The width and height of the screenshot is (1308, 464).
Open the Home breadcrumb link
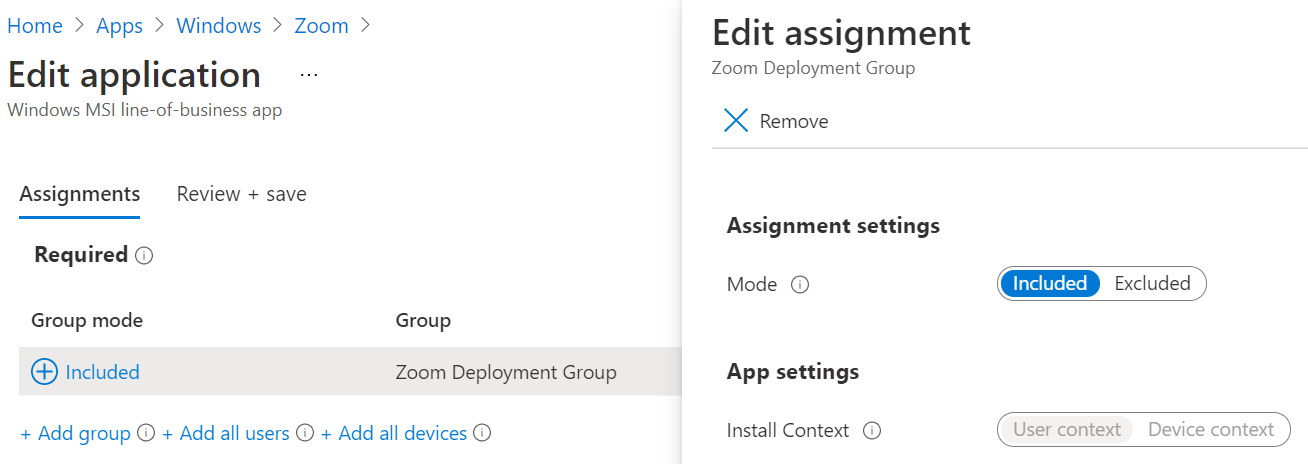point(35,26)
